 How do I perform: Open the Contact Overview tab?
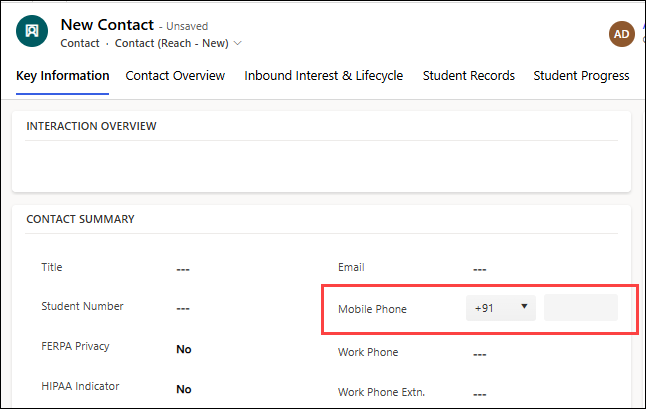(175, 76)
